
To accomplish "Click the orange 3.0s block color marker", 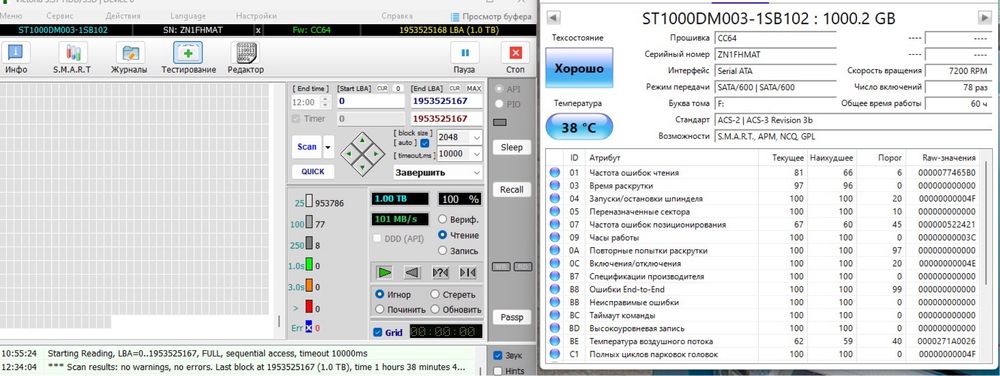I will coord(309,286).
